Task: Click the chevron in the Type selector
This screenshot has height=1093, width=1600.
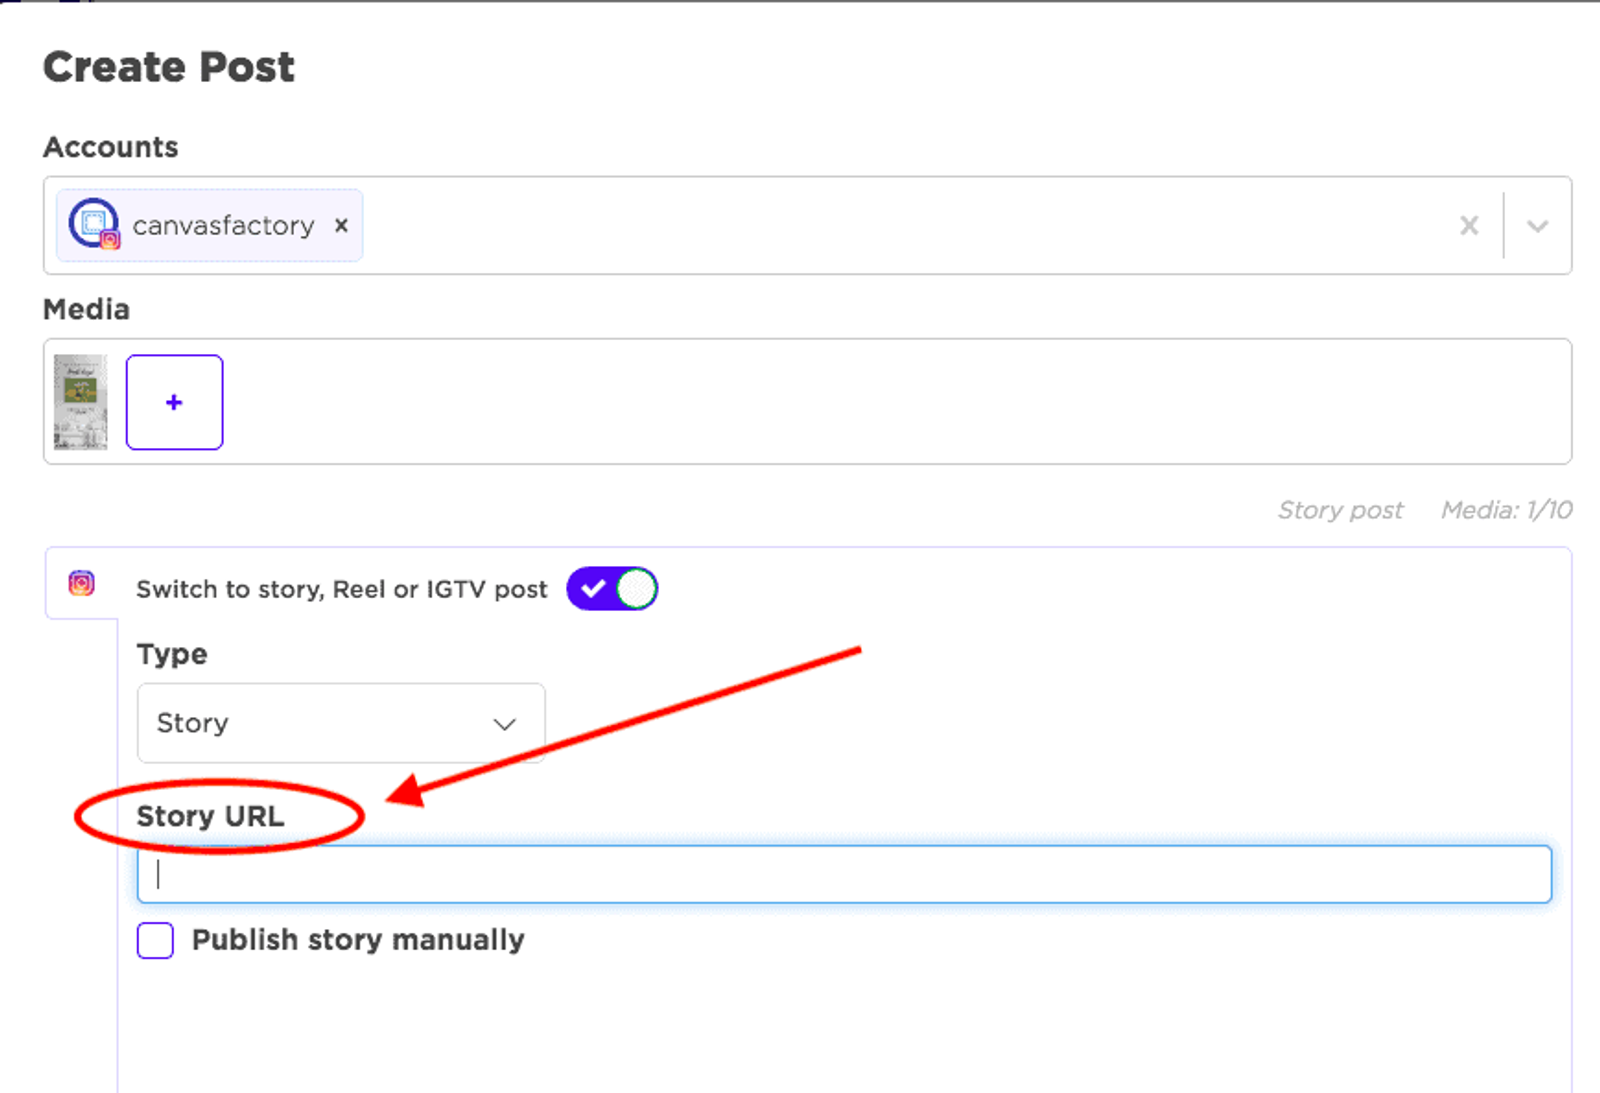Action: click(x=504, y=723)
